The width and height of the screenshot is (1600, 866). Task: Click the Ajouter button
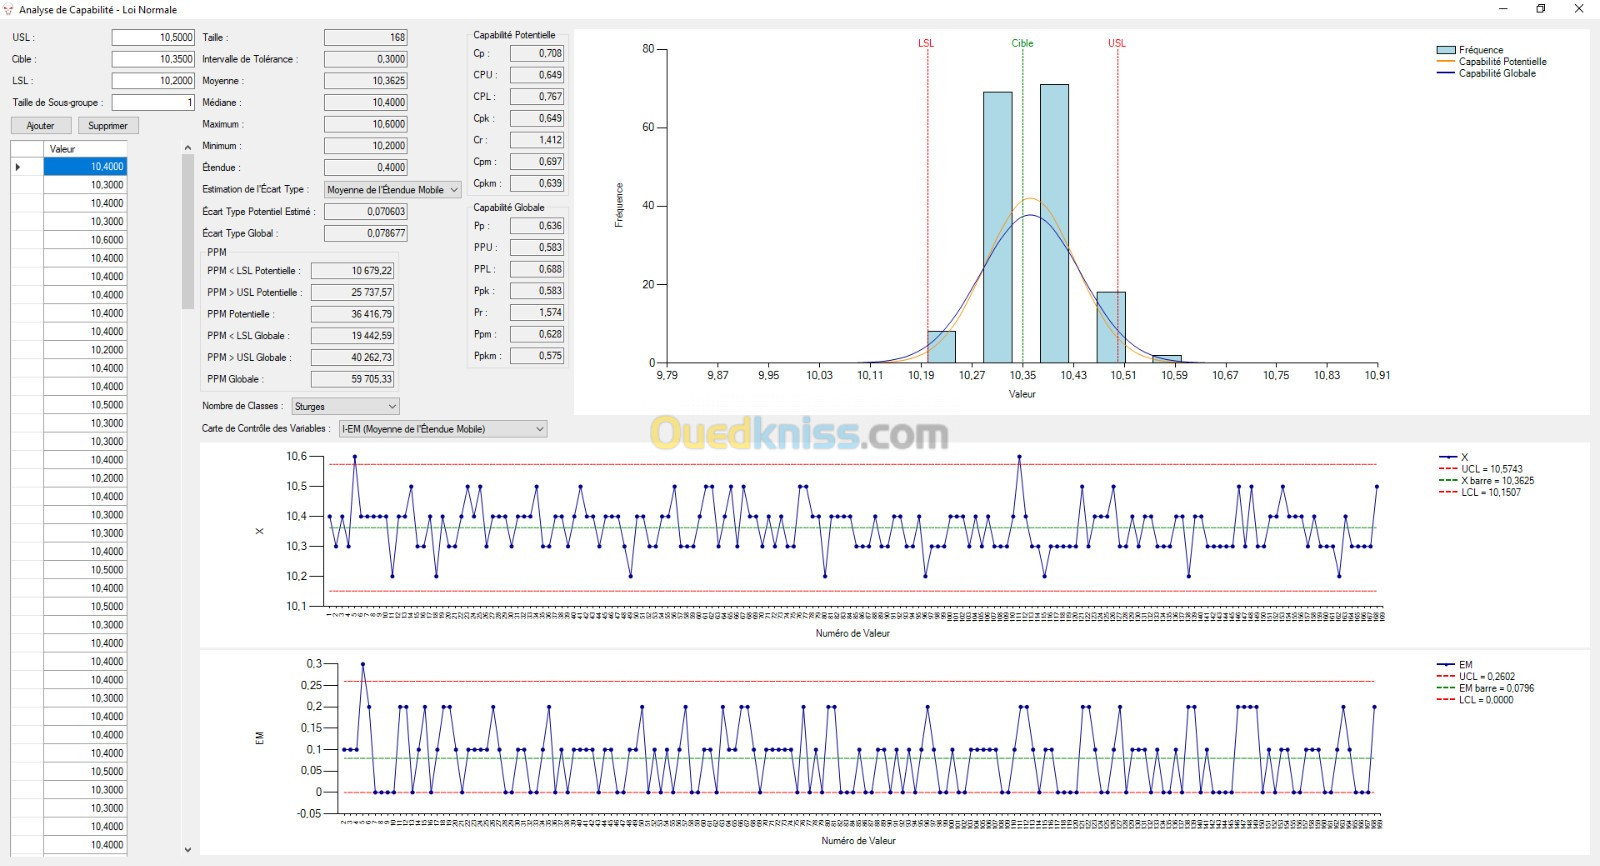coord(41,126)
